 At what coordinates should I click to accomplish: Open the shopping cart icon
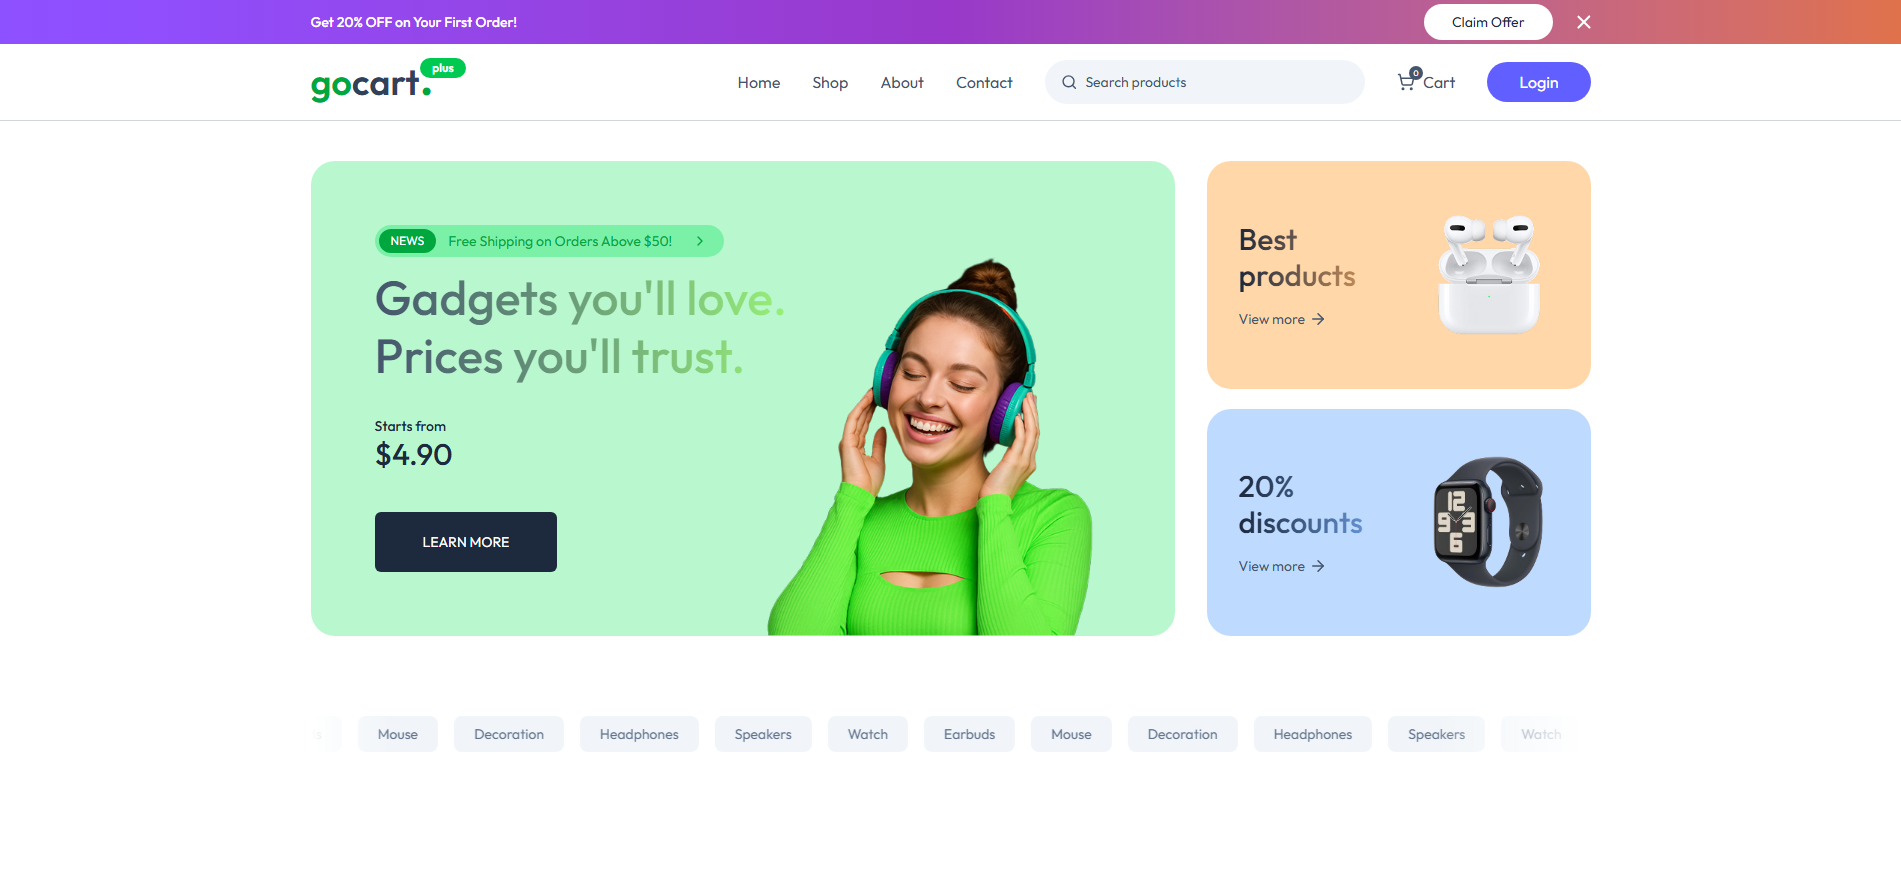point(1406,82)
